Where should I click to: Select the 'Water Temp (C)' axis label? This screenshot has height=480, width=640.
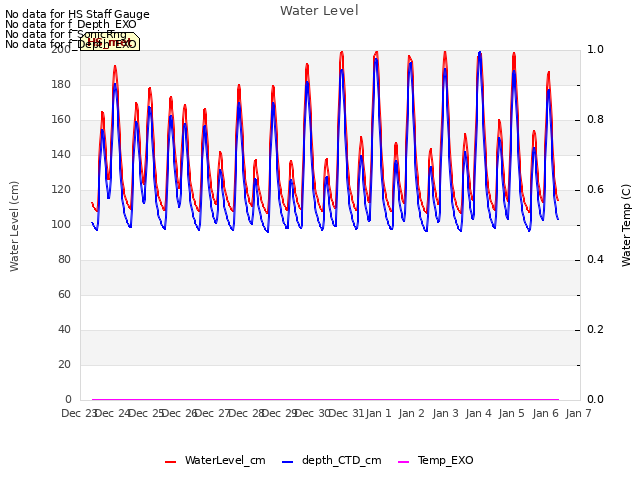pos(626,225)
